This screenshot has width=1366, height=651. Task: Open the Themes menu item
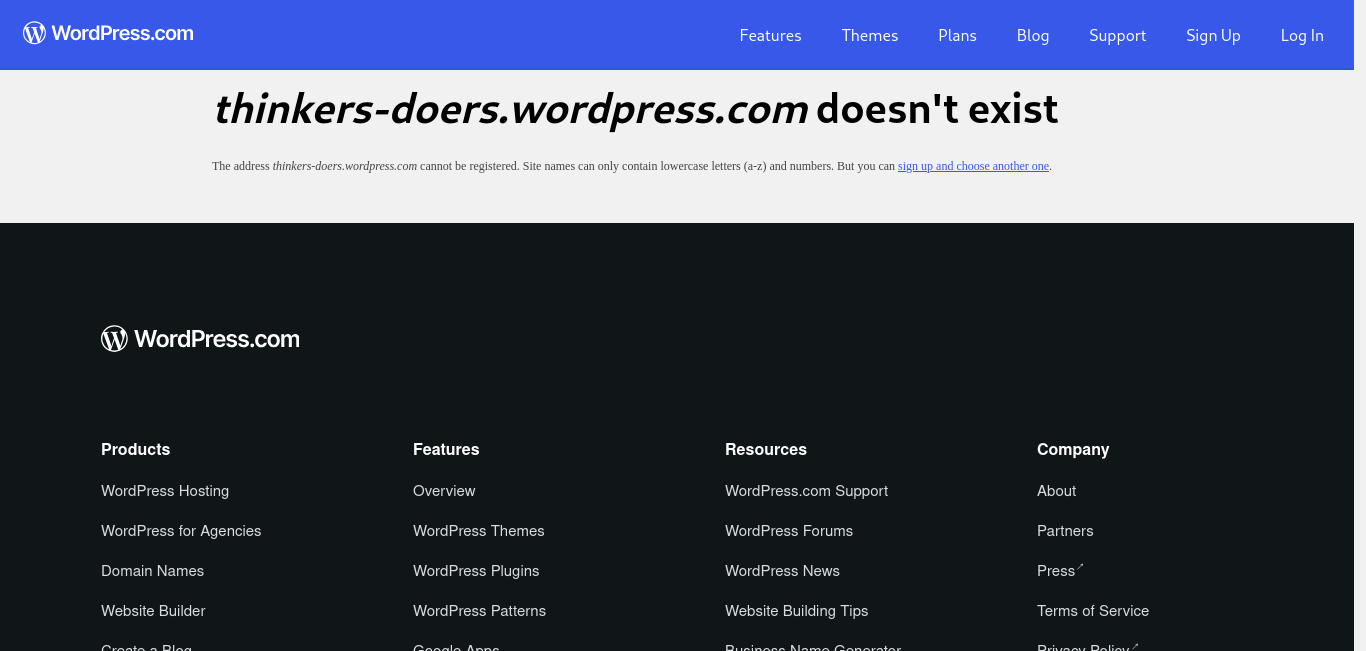pos(870,35)
